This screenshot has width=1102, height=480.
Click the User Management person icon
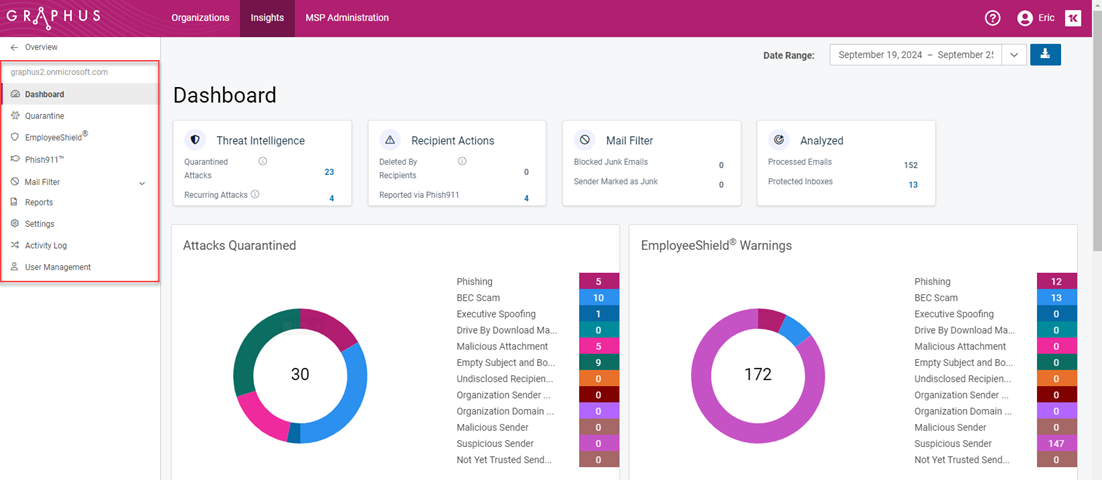click(x=15, y=267)
